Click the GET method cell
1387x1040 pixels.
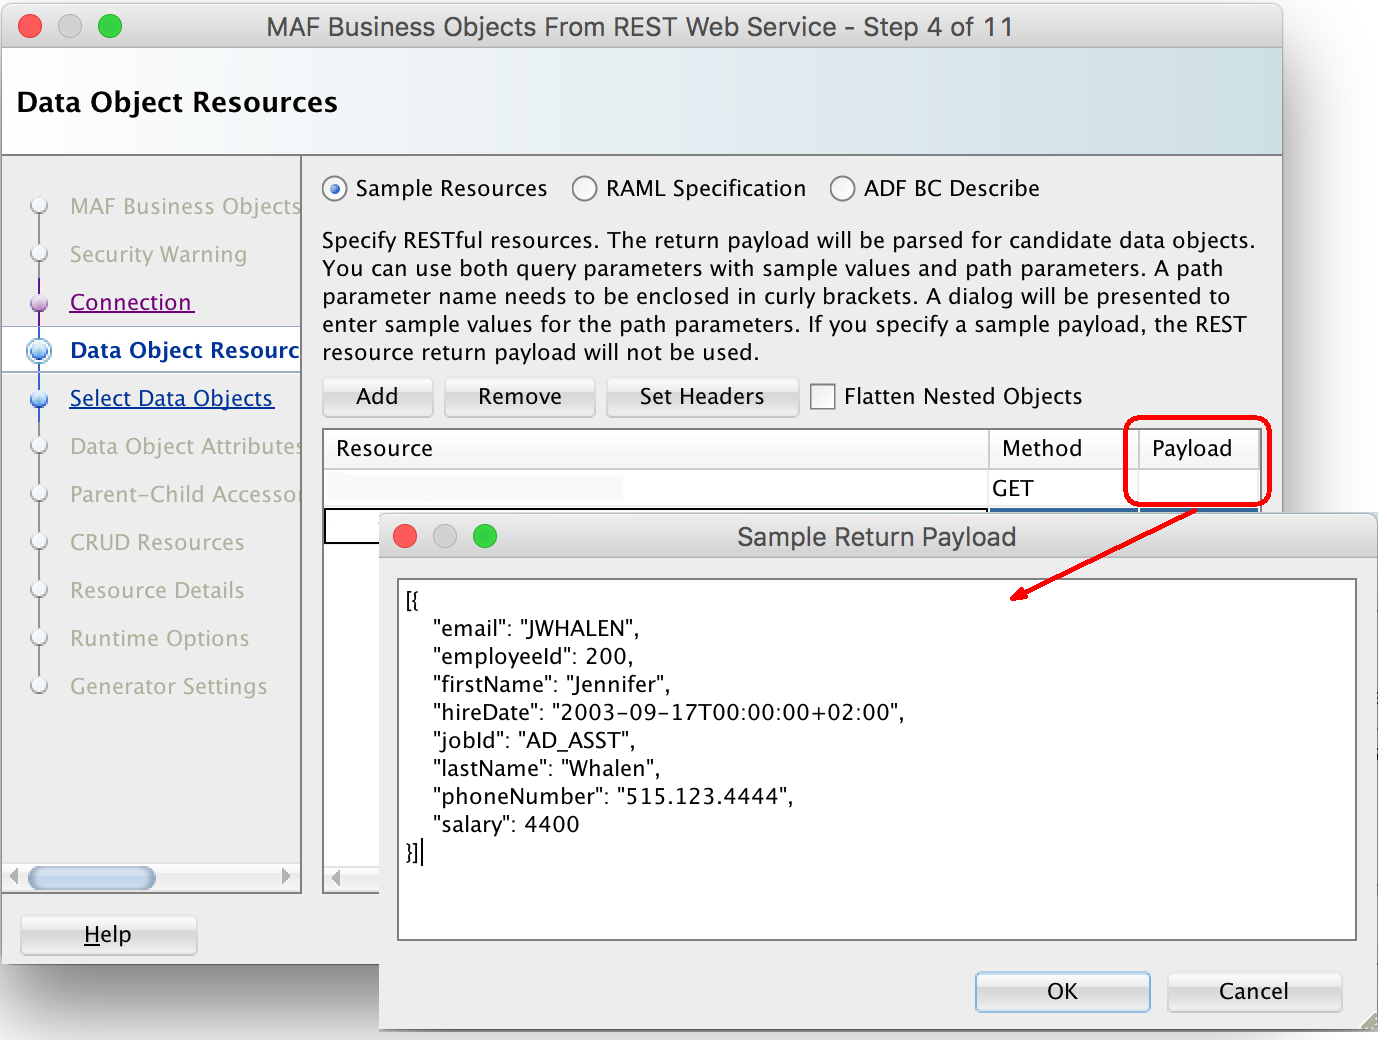[1064, 489]
